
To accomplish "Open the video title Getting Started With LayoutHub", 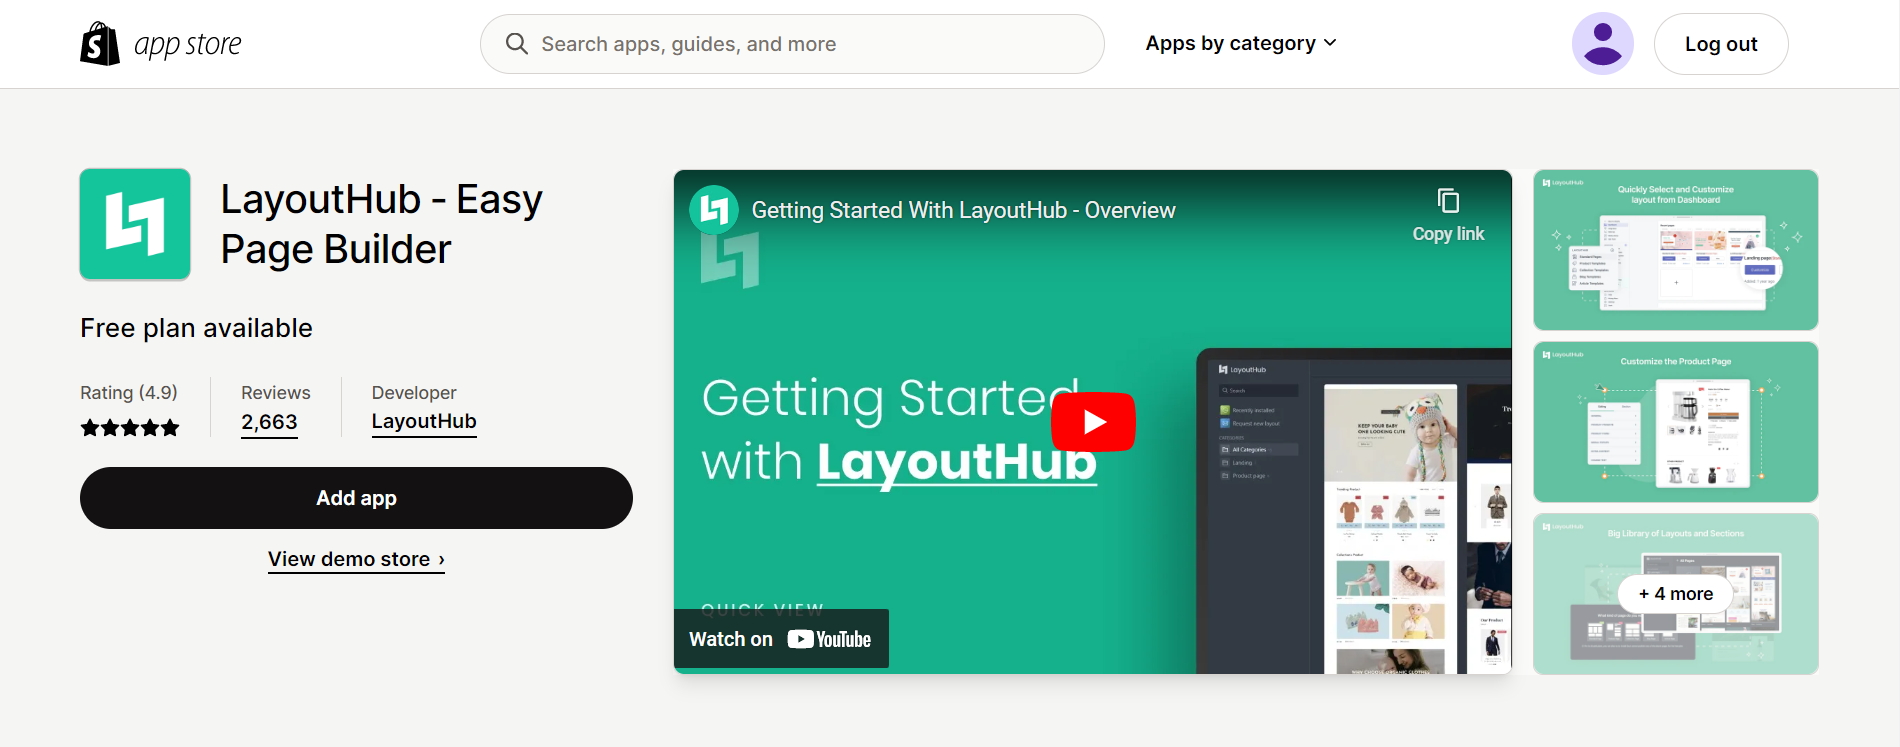I will pos(963,210).
